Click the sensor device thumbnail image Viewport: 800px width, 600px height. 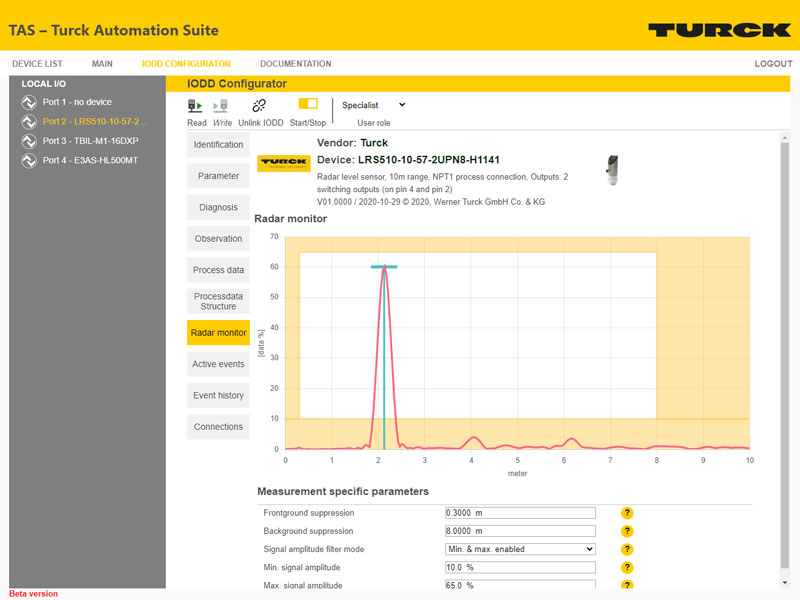(x=612, y=169)
